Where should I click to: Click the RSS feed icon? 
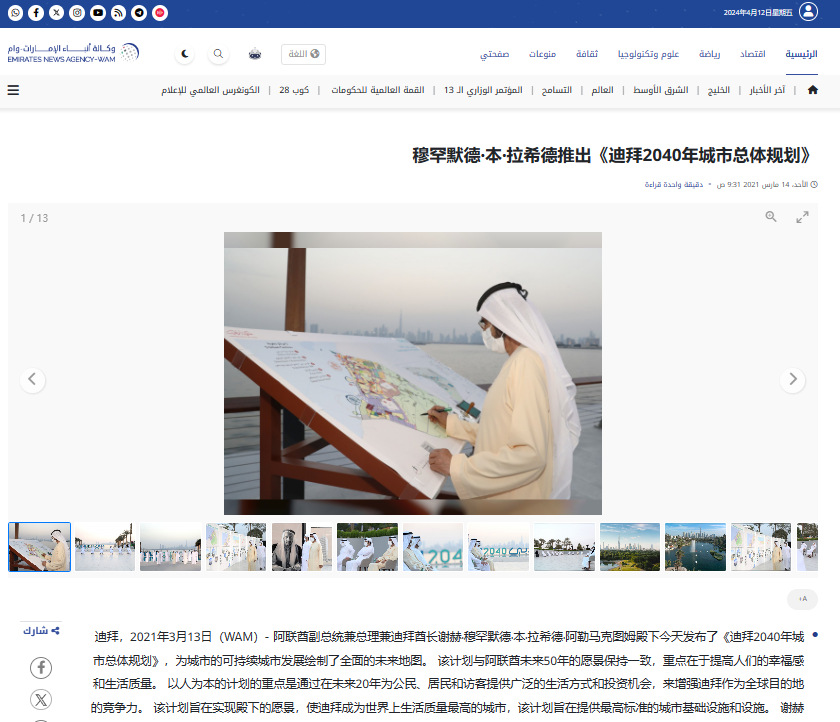point(118,13)
